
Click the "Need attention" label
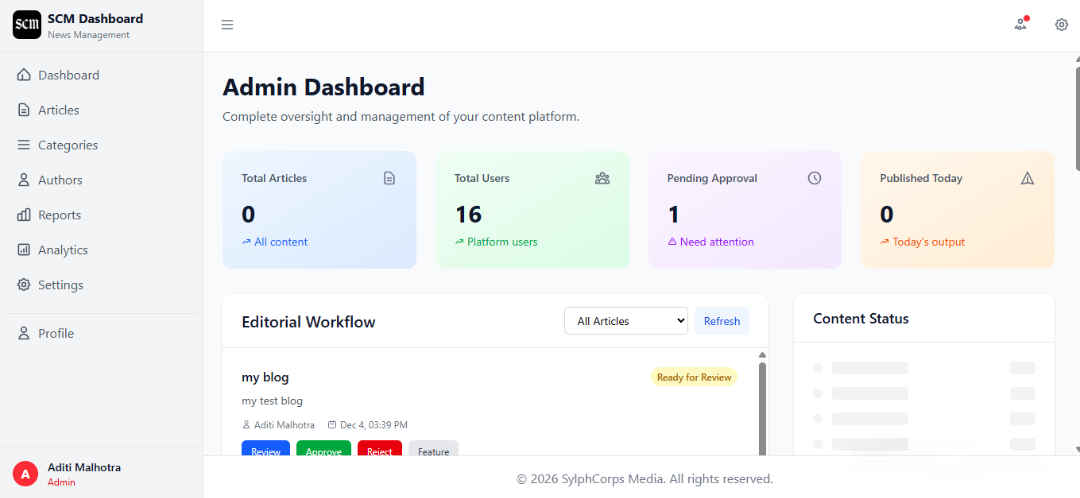coord(717,242)
